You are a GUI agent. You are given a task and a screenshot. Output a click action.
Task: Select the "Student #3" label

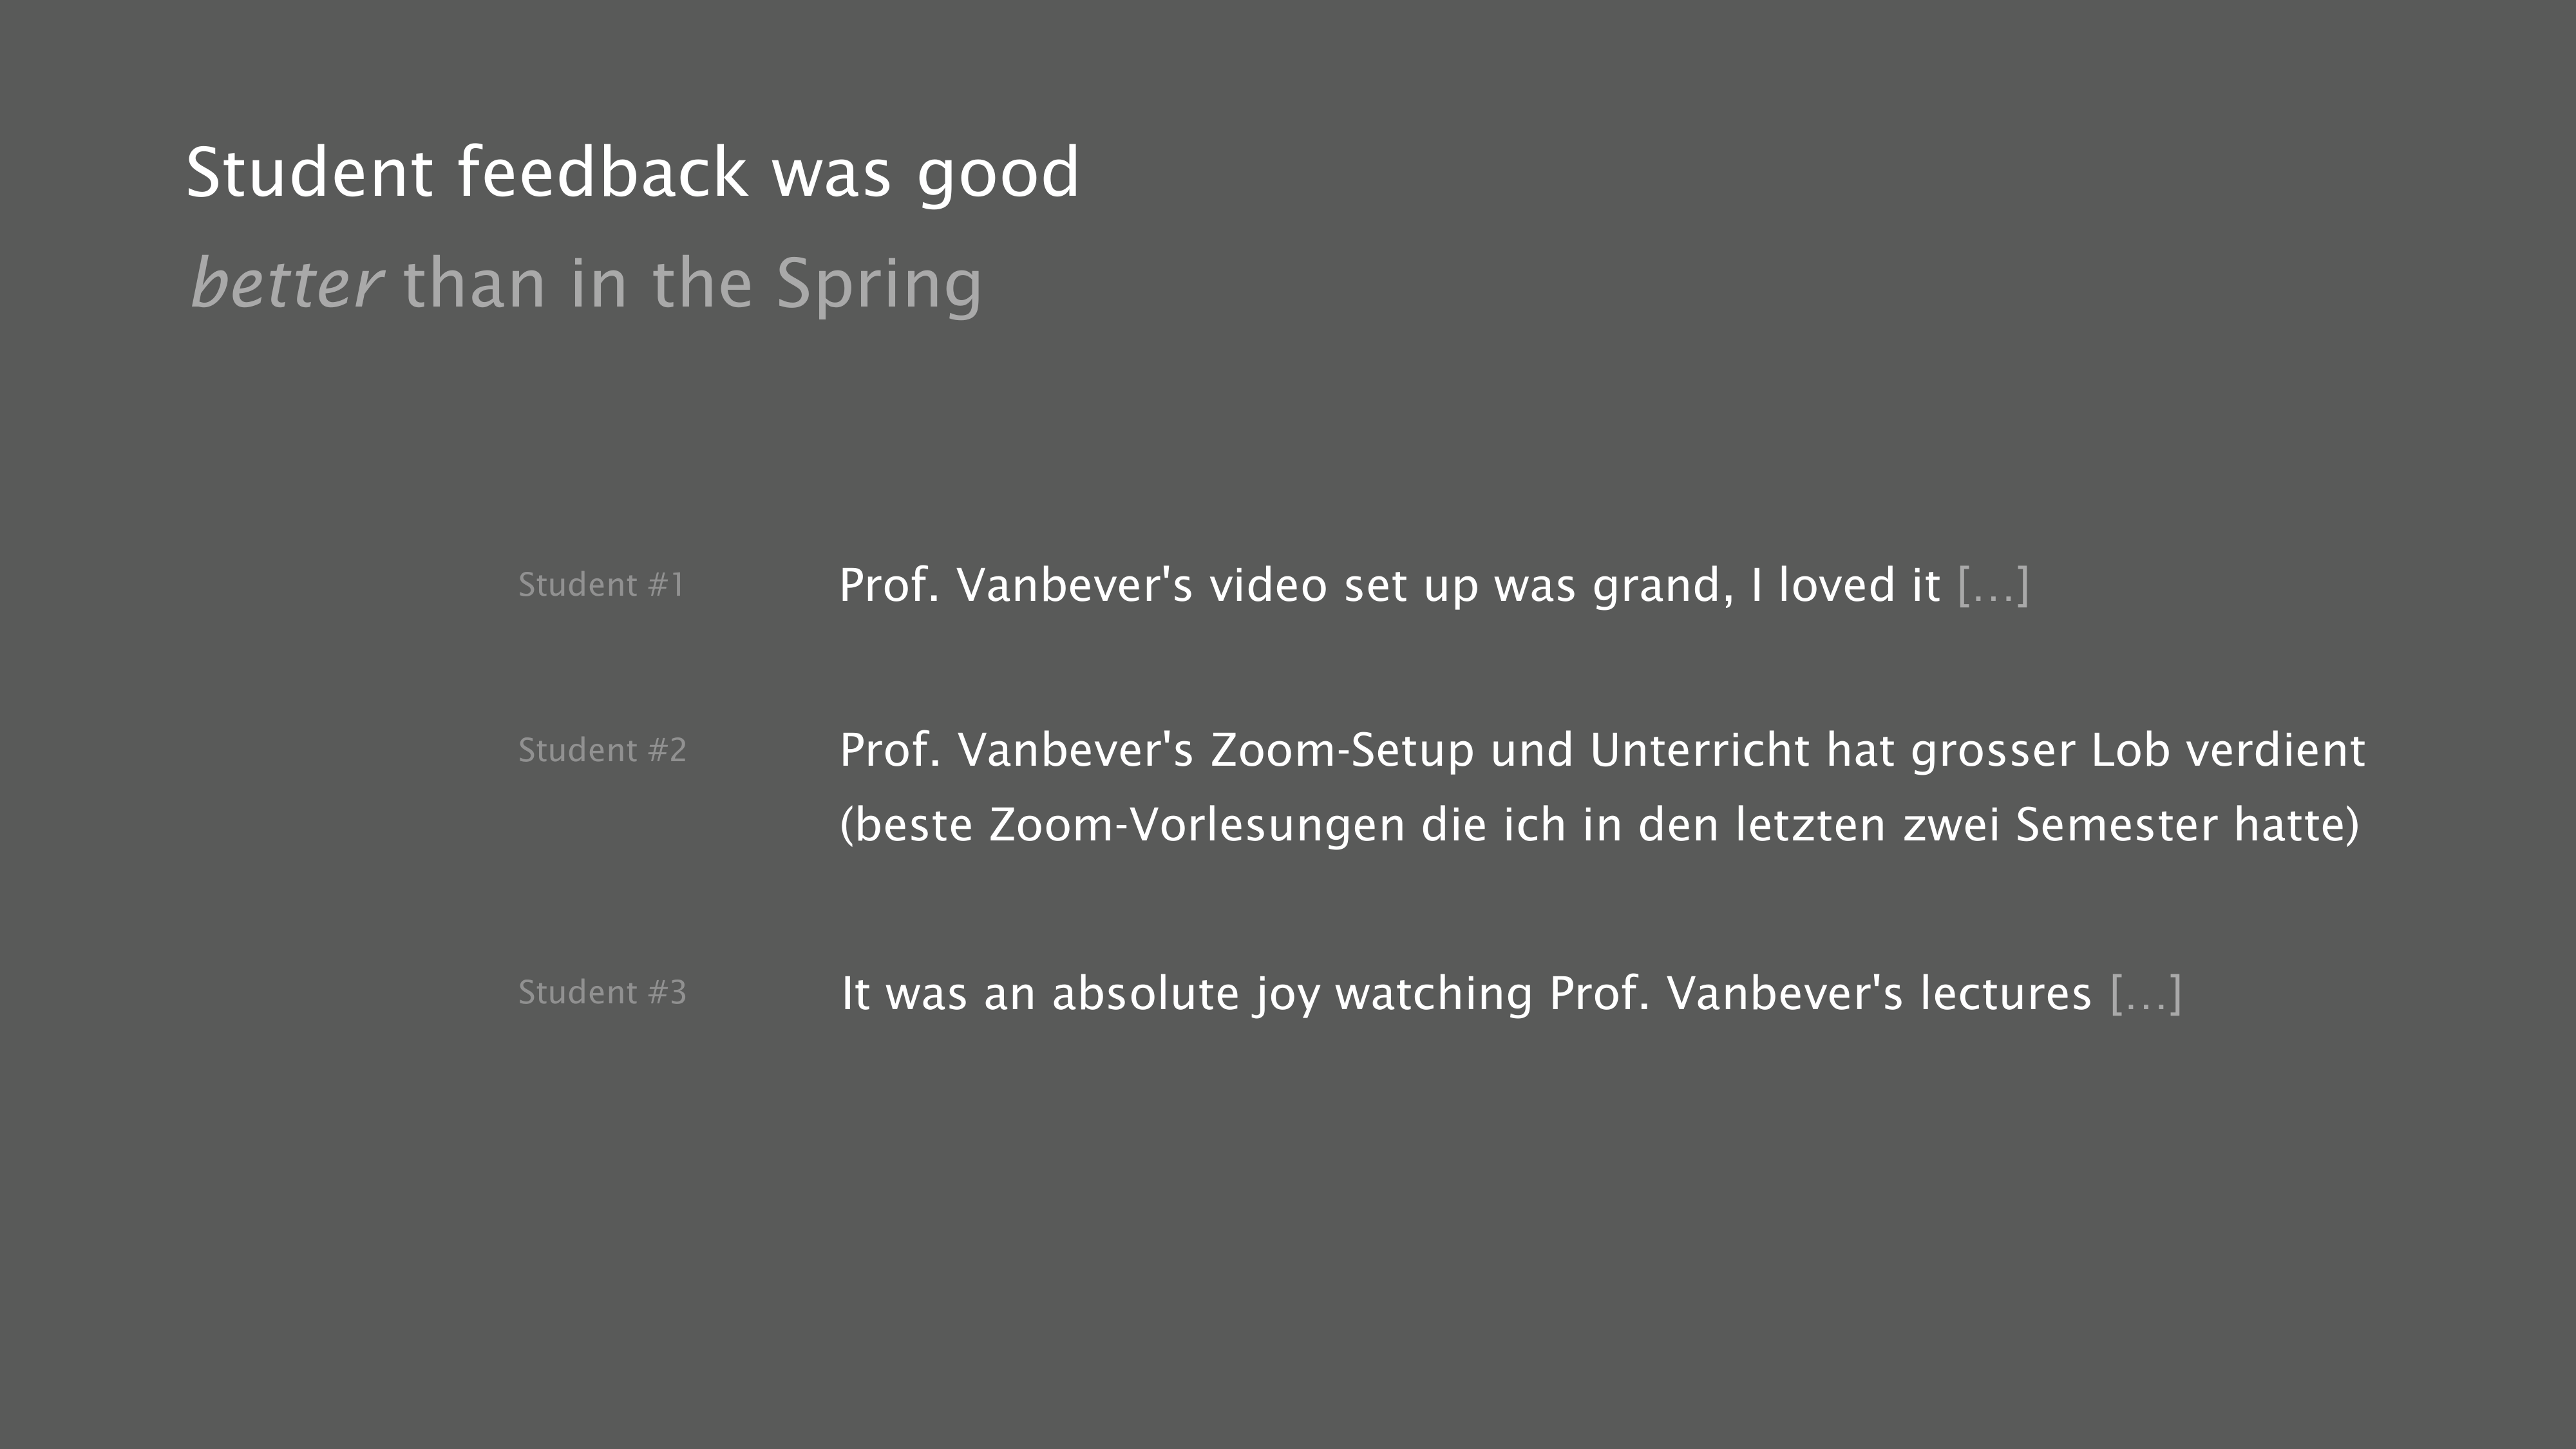(x=602, y=992)
